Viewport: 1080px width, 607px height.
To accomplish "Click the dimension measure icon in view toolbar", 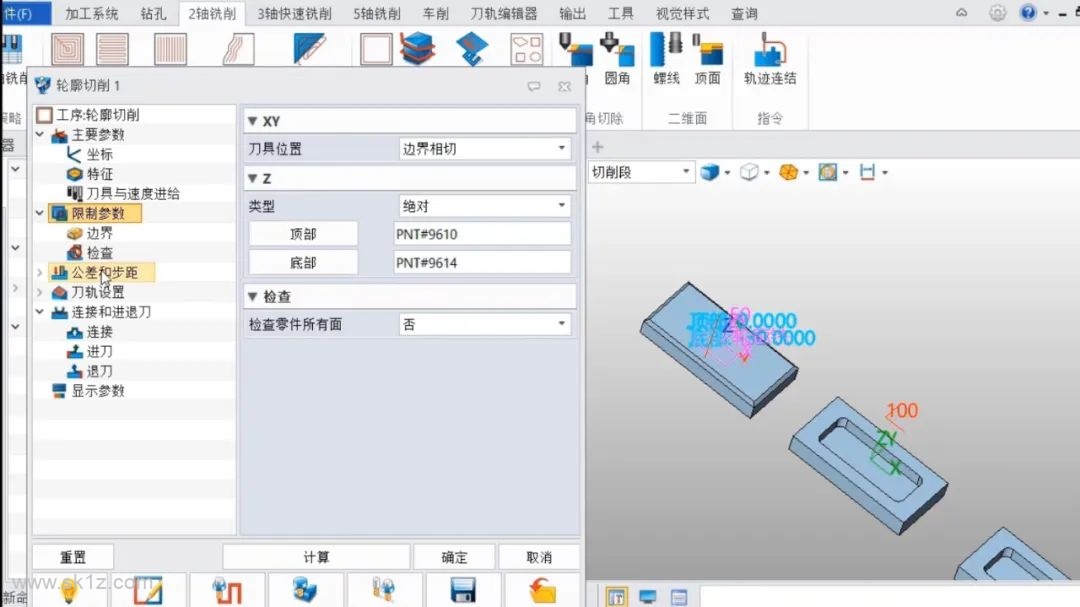I will pyautogui.click(x=867, y=172).
